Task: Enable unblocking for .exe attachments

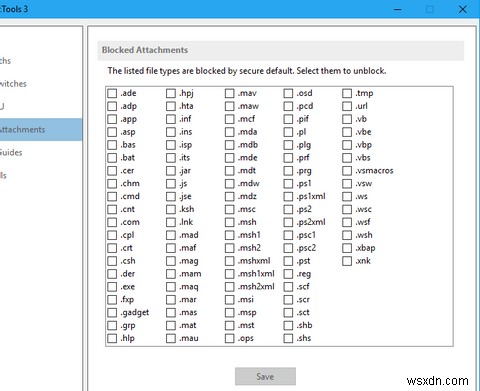Action: (112, 287)
